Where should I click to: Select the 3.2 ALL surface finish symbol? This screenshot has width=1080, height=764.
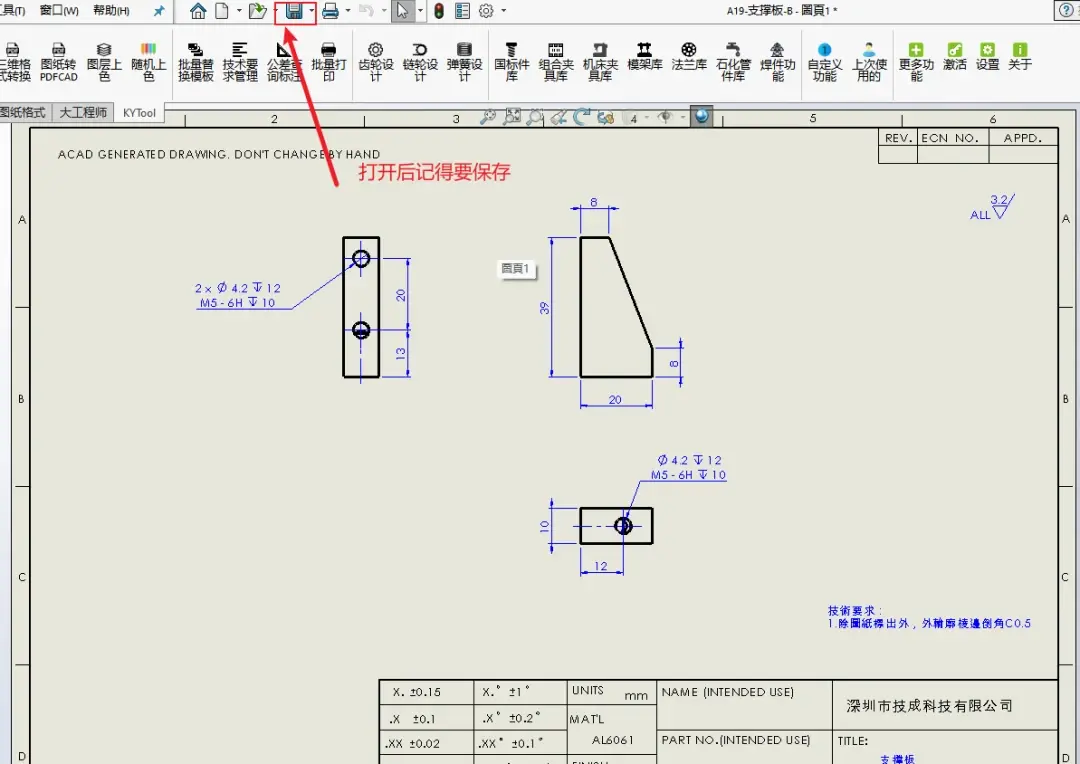tap(993, 207)
